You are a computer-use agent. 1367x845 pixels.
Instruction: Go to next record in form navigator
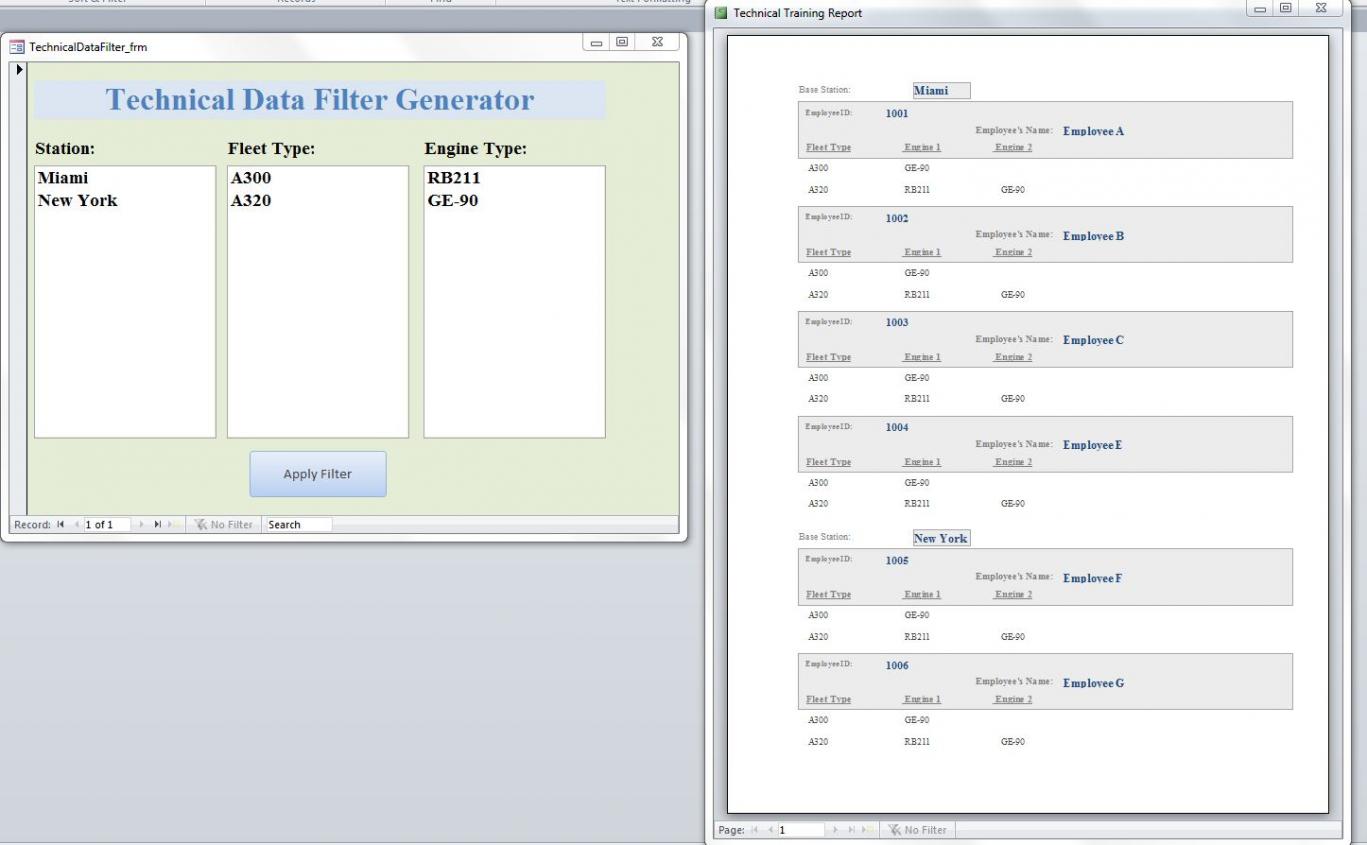coord(140,524)
